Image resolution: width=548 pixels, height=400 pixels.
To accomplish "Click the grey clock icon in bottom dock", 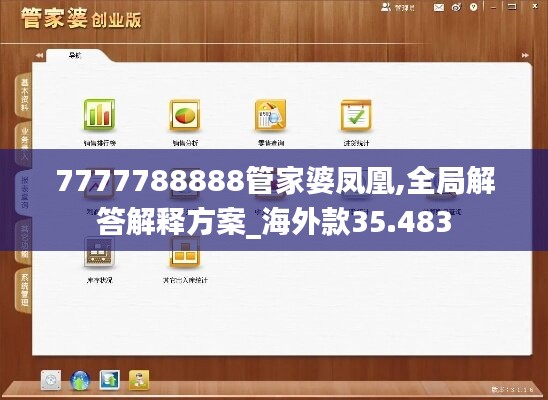I will 51,380.
